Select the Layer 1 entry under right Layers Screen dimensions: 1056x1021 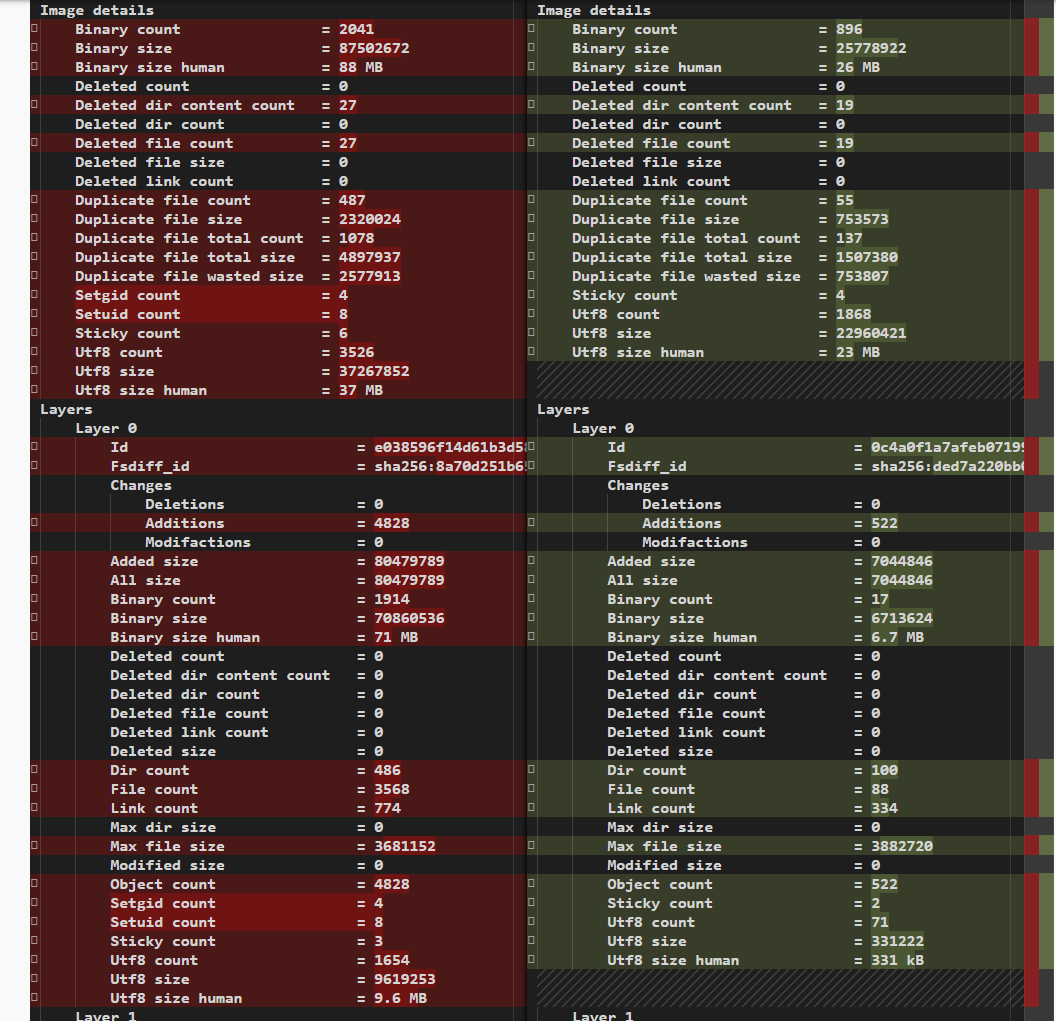(x=603, y=1015)
